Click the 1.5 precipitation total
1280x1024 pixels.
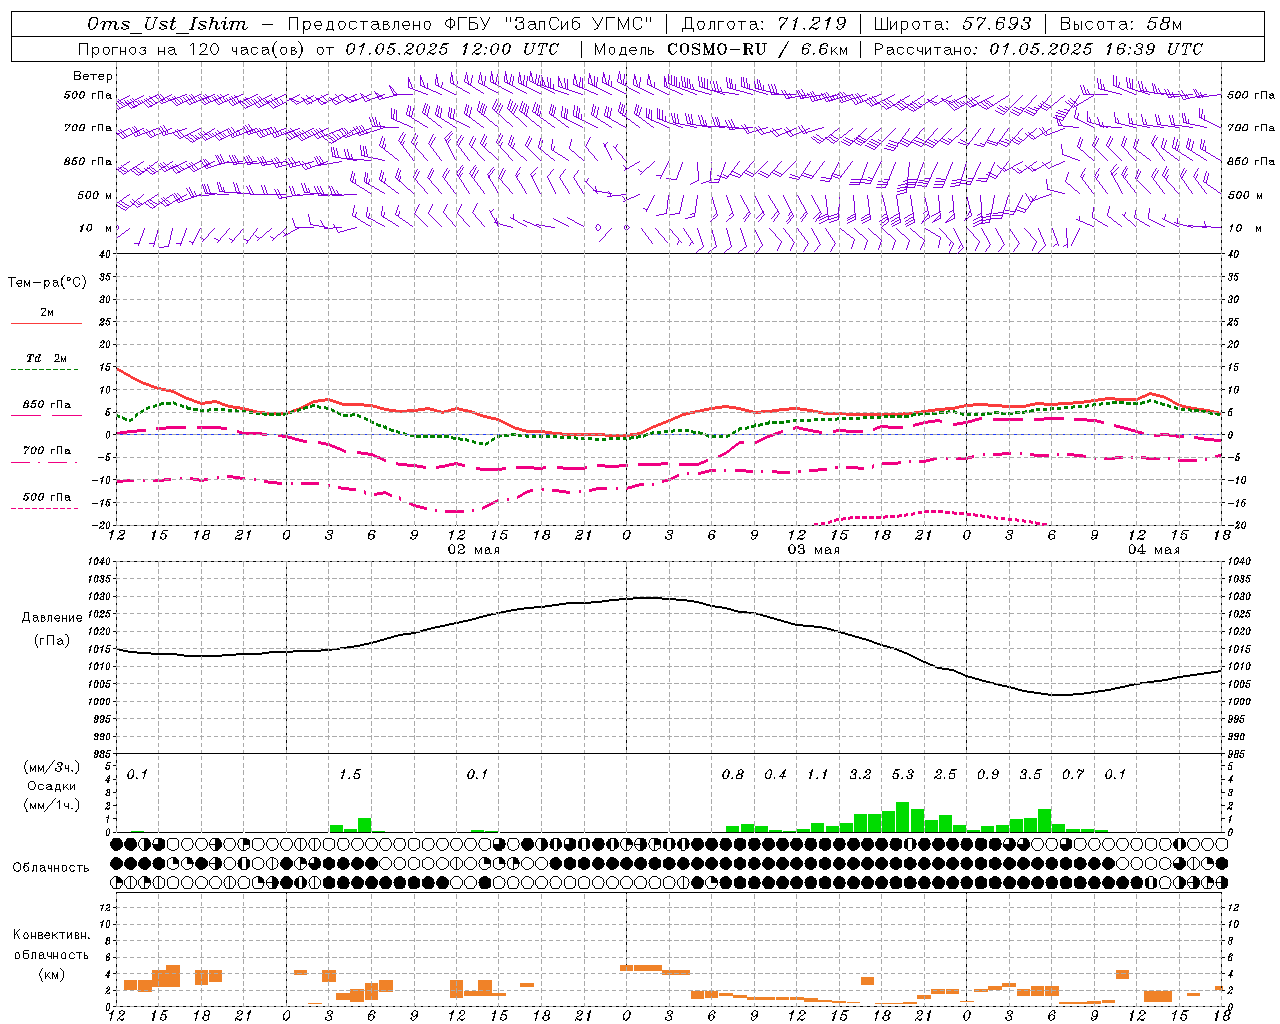(349, 775)
